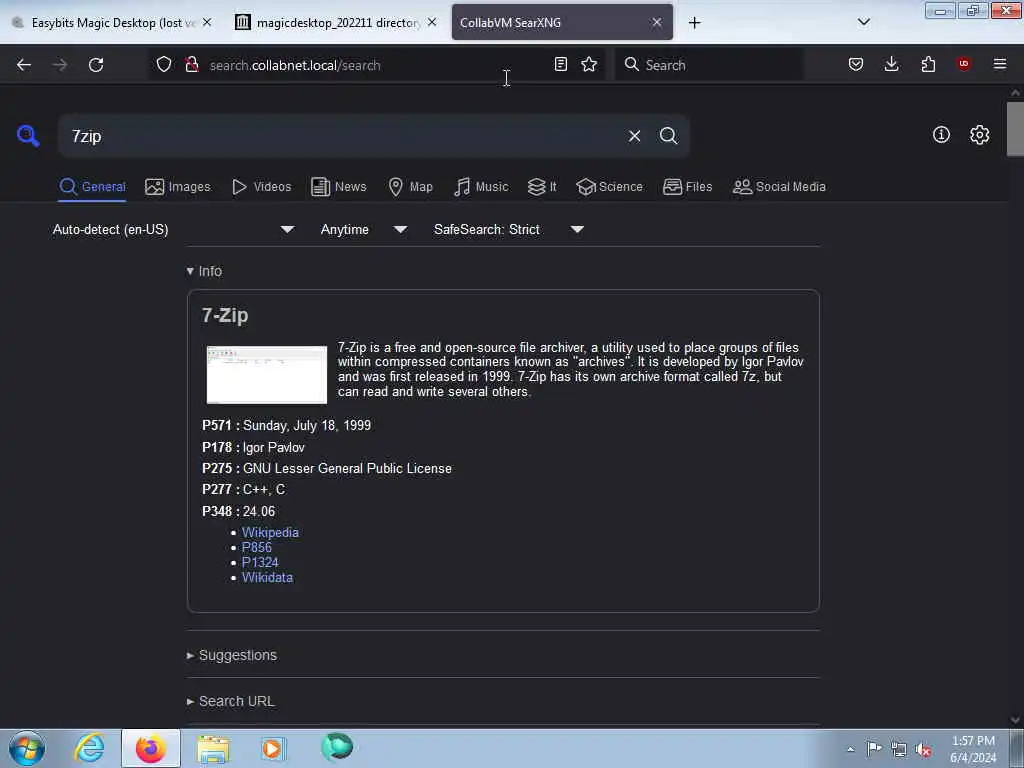The height and width of the screenshot is (768, 1024).
Task: Expand the Suggestions section
Action: click(x=232, y=655)
